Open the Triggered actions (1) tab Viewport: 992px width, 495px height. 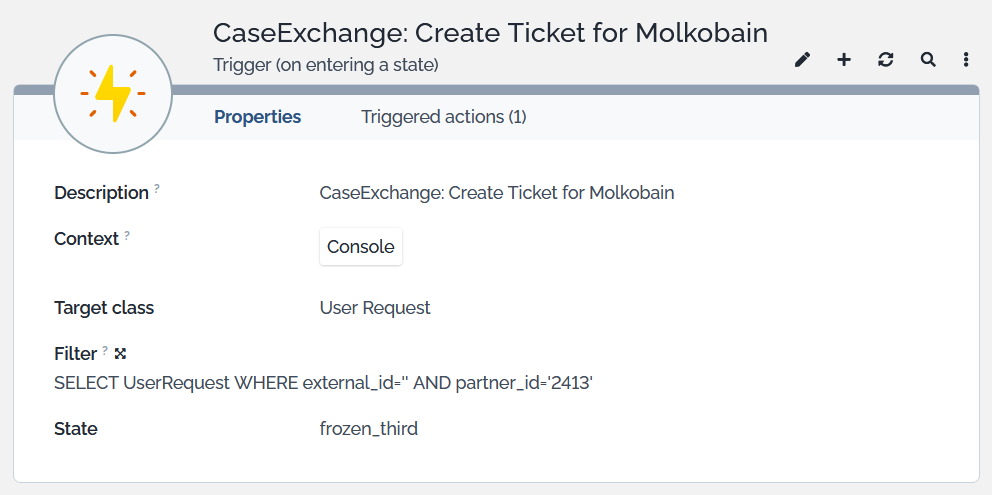coord(443,117)
